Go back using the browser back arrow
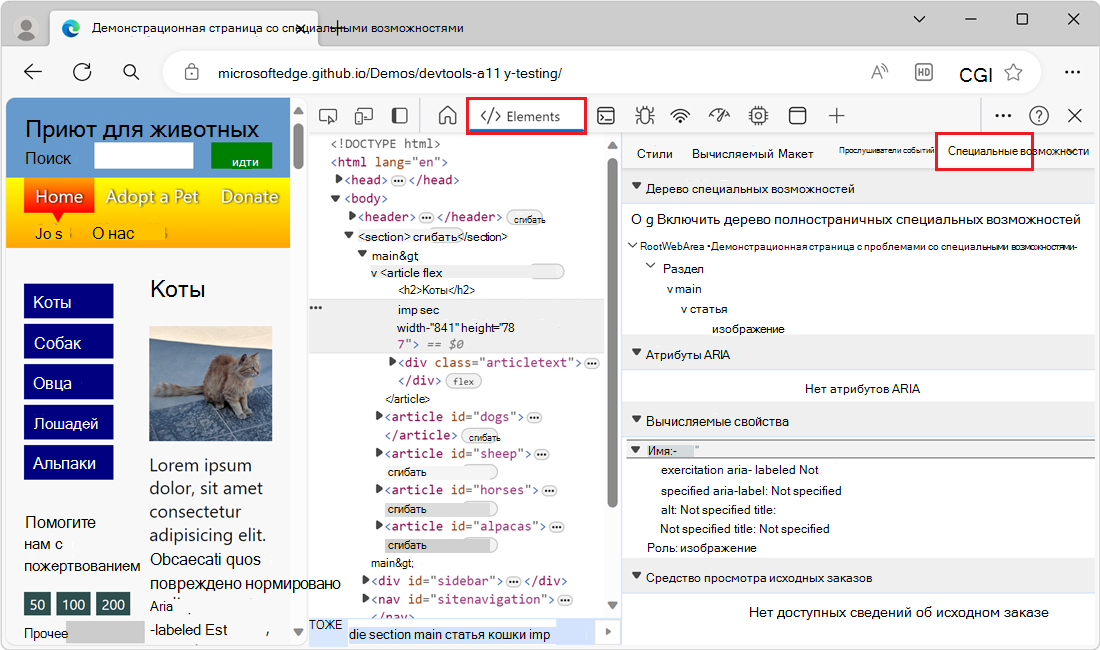The image size is (1100, 650). click(x=33, y=72)
